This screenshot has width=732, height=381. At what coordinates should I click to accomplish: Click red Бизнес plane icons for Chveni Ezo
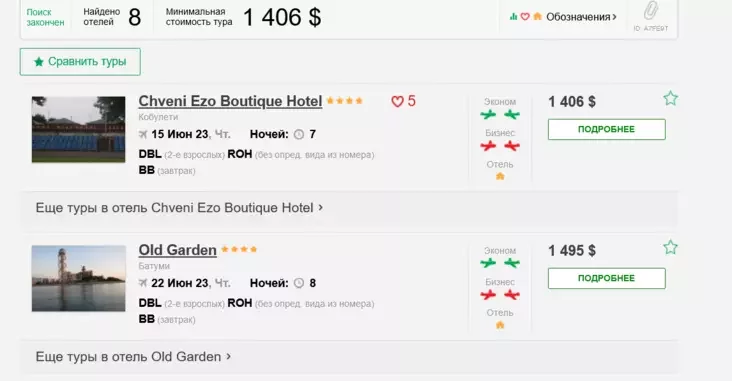tap(500, 146)
